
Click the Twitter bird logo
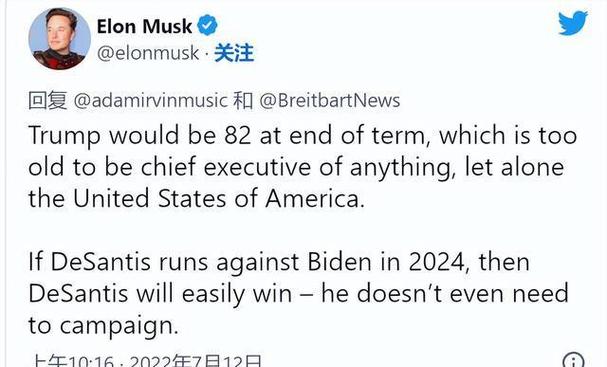[x=573, y=22]
